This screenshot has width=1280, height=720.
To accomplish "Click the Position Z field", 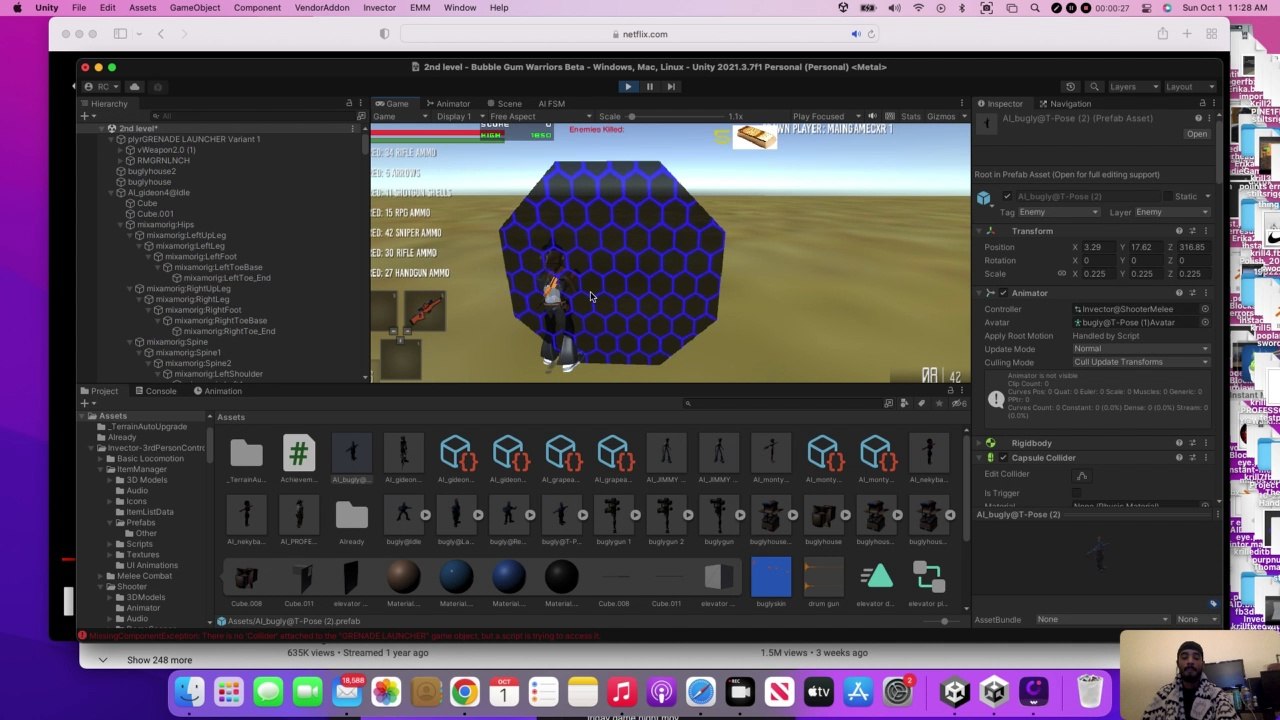I will click(1192, 247).
